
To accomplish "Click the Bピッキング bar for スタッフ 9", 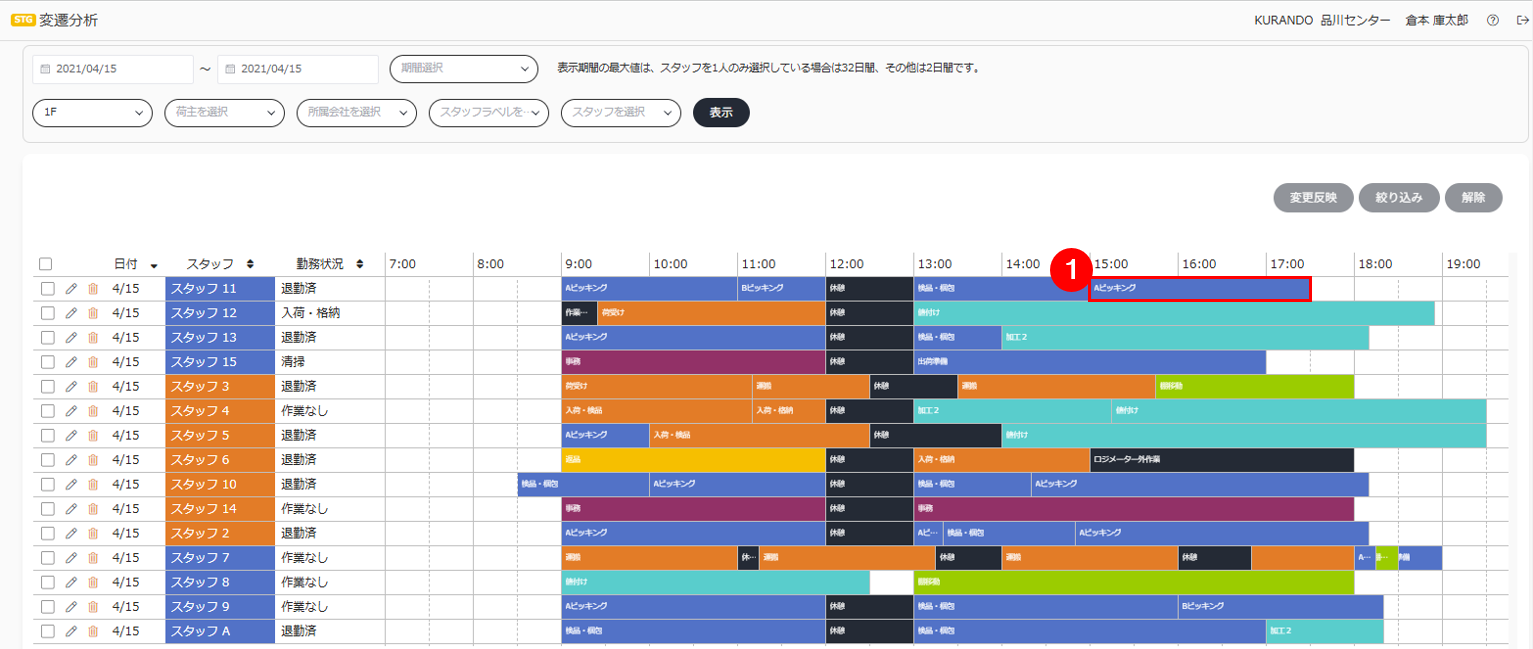I will (x=1280, y=607).
